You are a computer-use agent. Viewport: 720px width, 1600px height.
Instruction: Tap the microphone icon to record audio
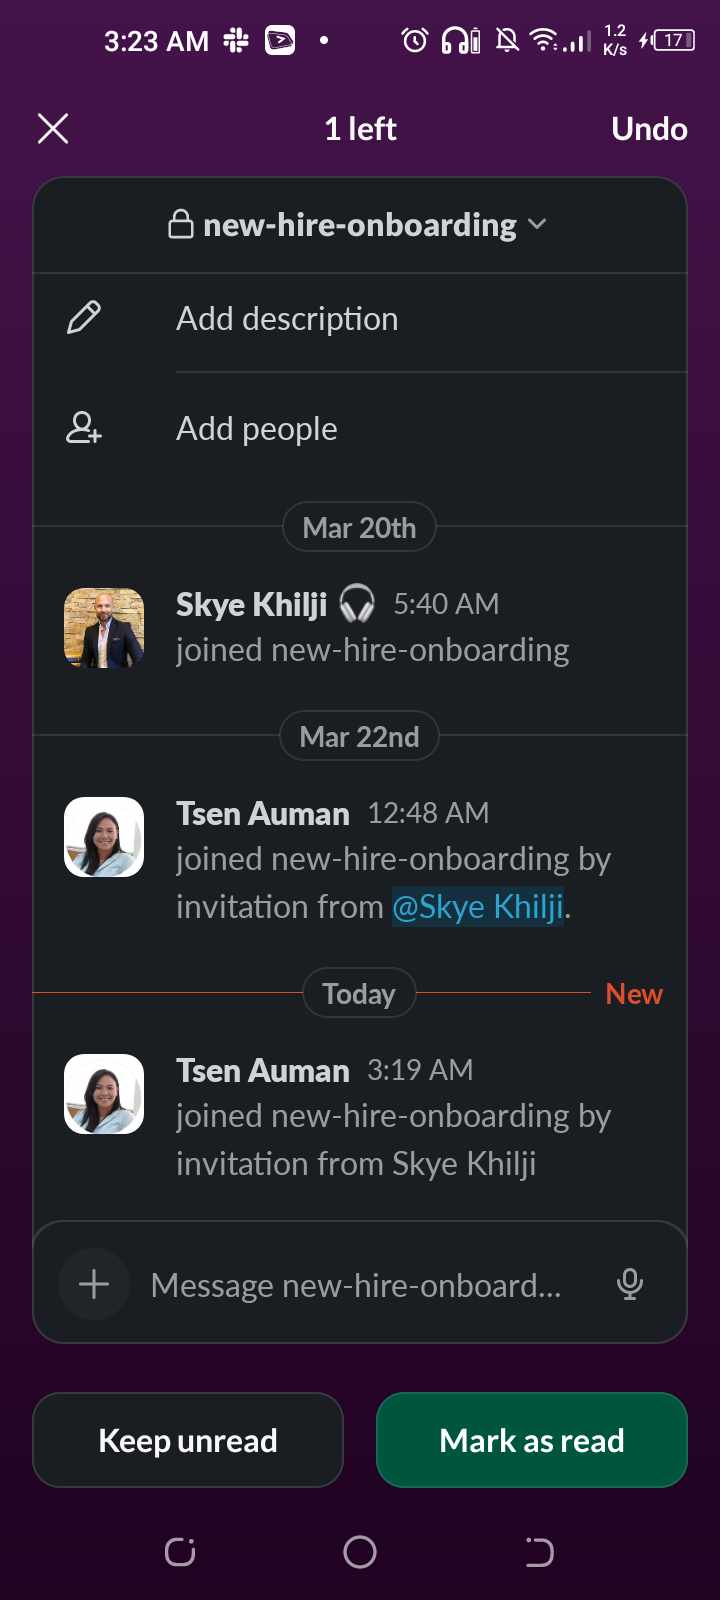click(x=629, y=1284)
